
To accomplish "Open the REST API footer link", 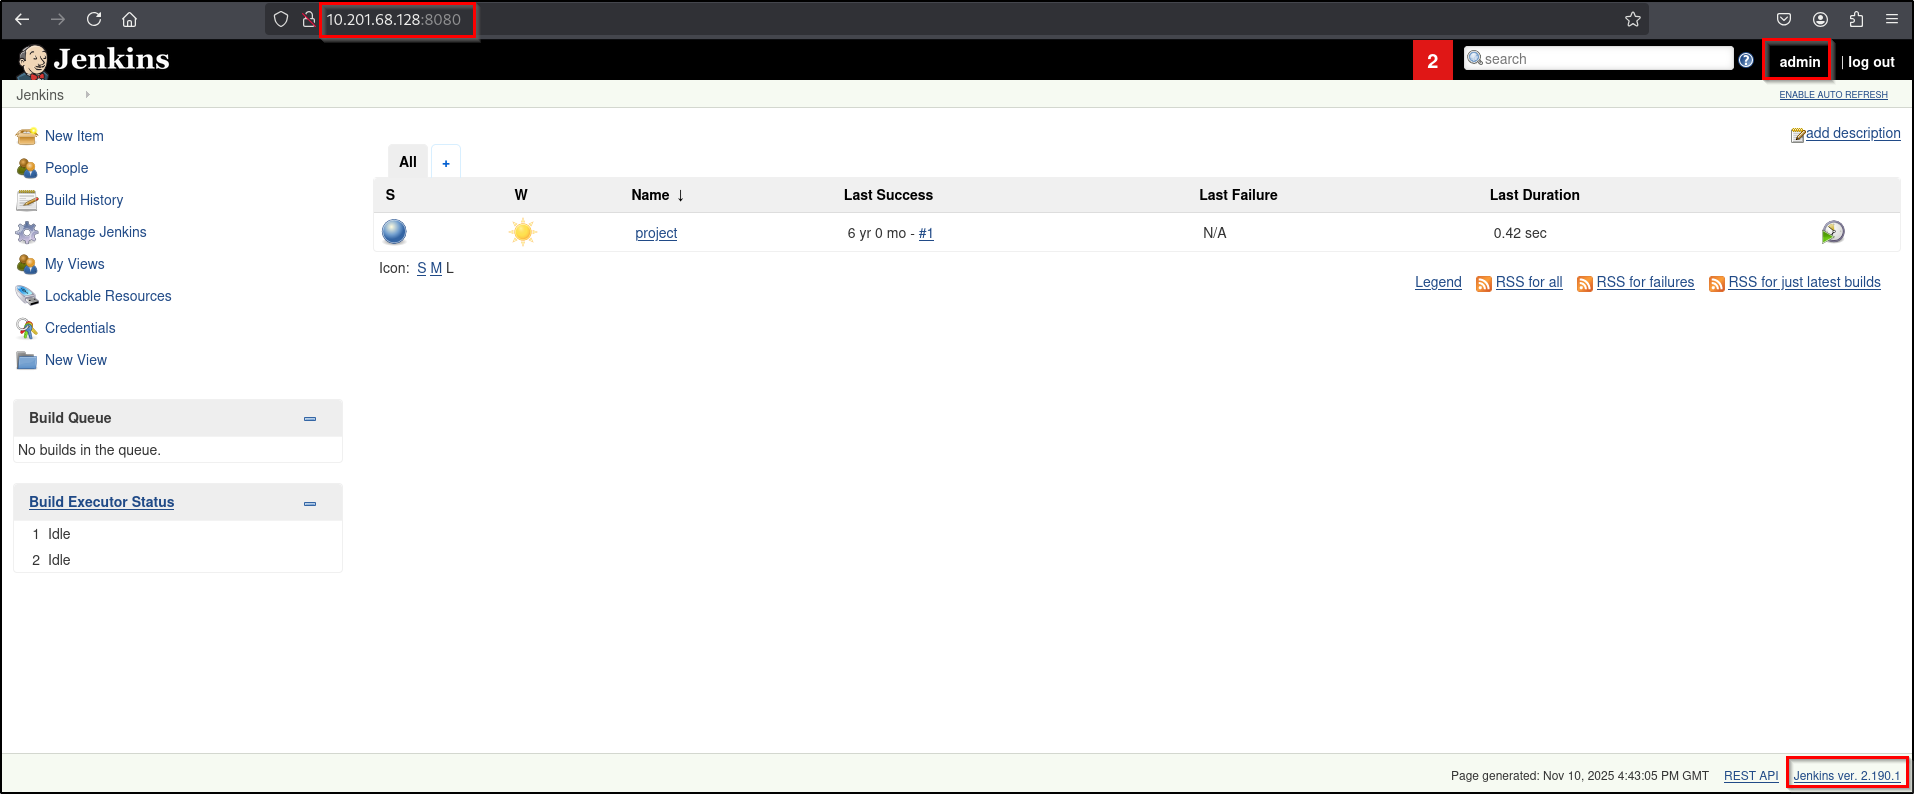I will [x=1751, y=776].
